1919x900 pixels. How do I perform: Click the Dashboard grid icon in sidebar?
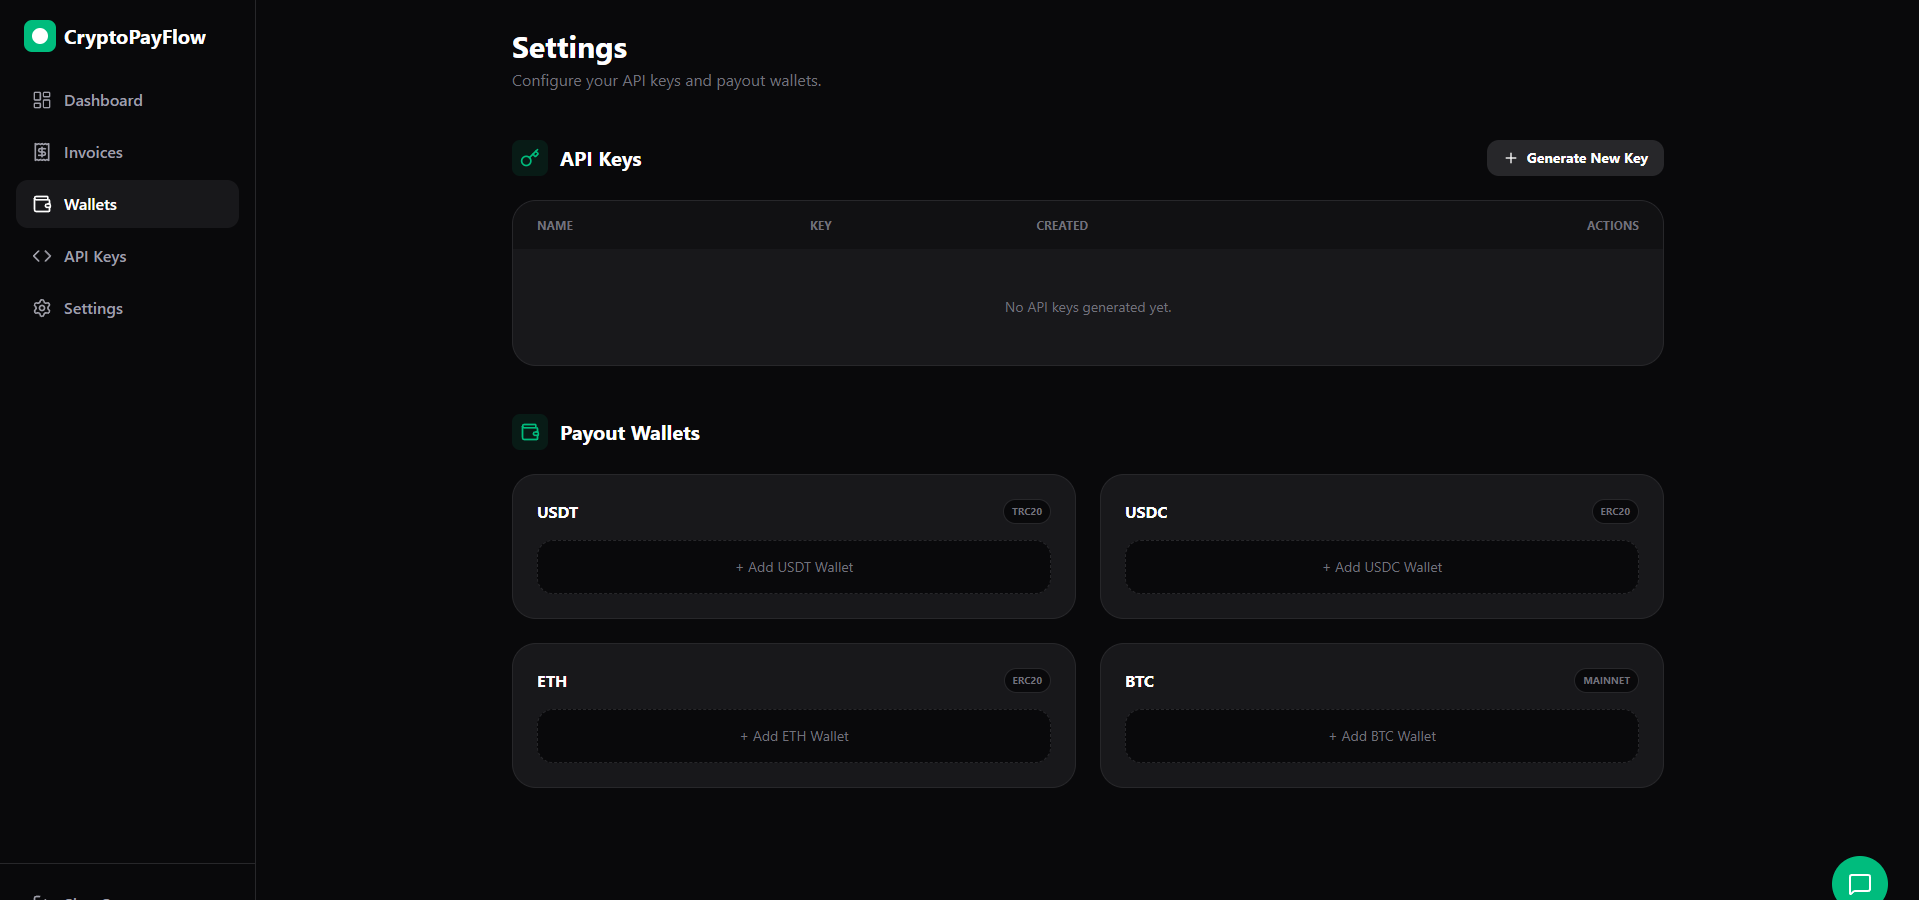pos(41,99)
